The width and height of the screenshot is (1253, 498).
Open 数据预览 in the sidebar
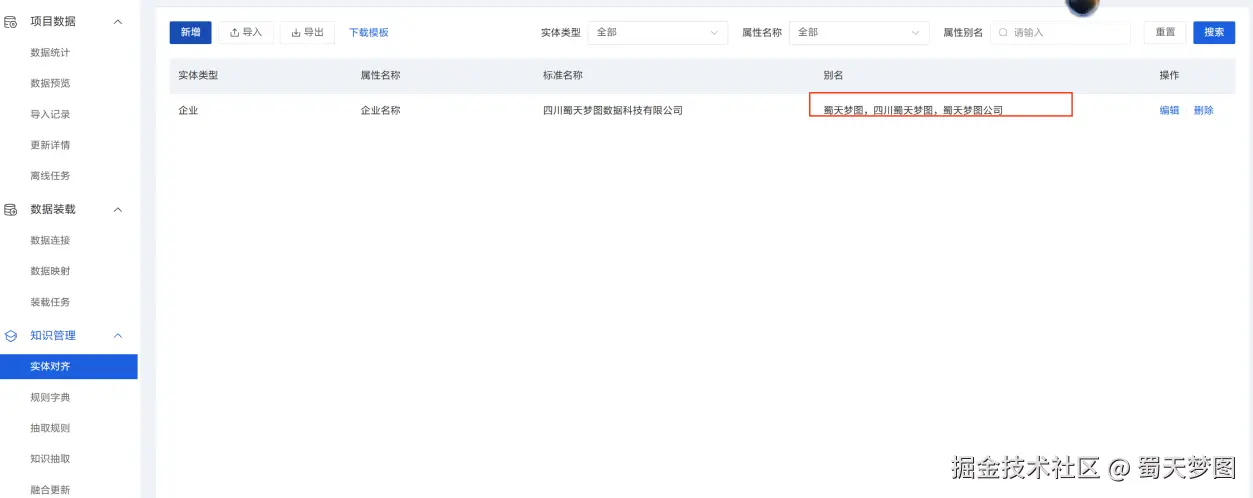[x=50, y=84]
